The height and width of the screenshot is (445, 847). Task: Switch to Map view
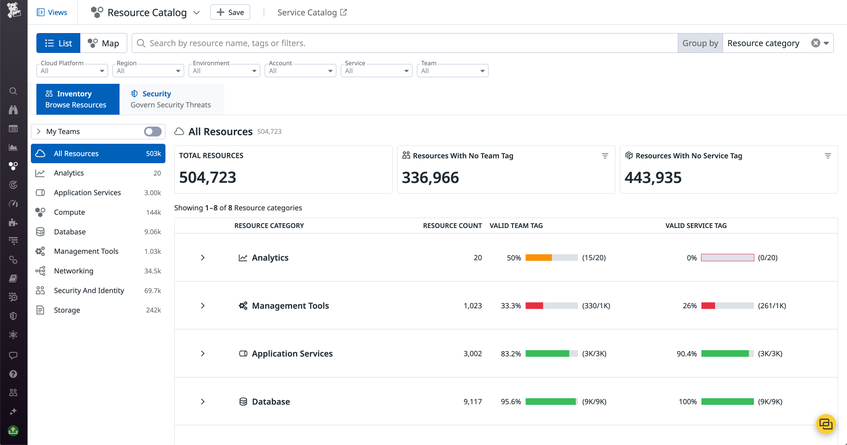pyautogui.click(x=104, y=43)
